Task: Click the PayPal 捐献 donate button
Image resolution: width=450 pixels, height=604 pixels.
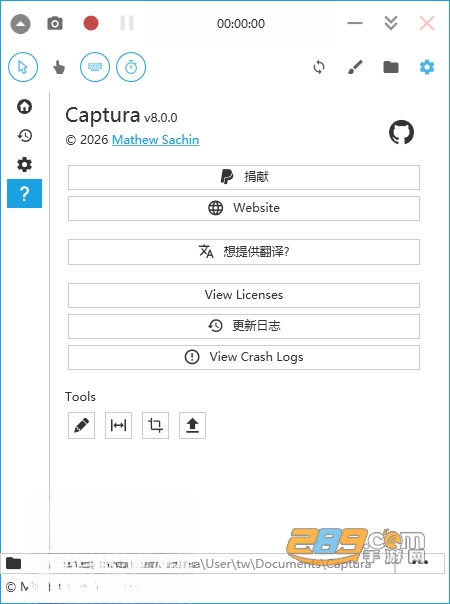Action: (244, 178)
